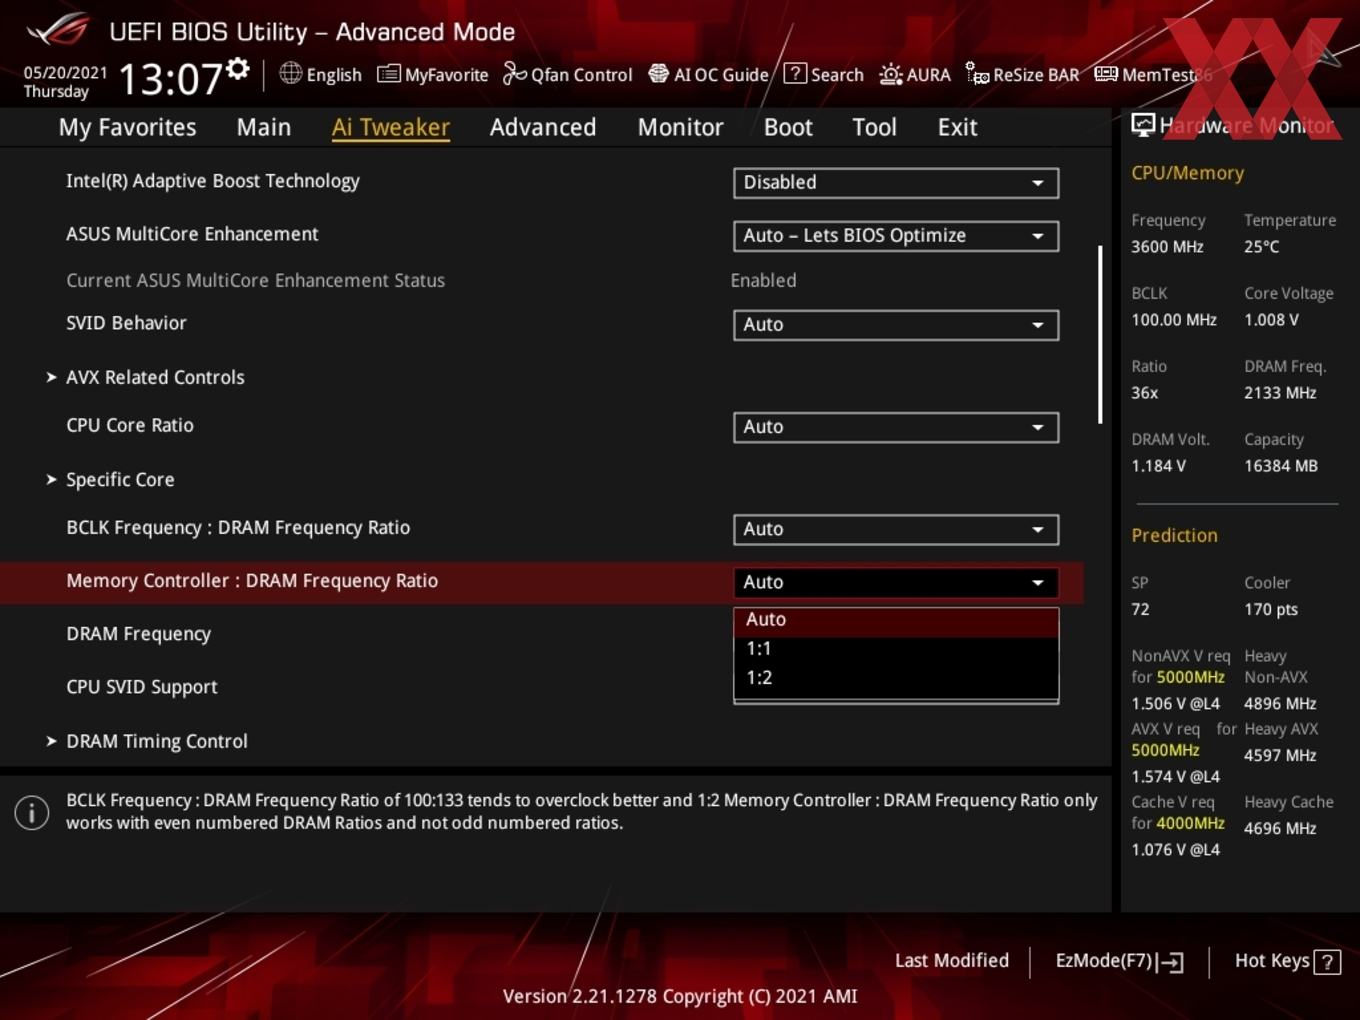Switch to the Main tab
The width and height of the screenshot is (1360, 1020).
(264, 127)
